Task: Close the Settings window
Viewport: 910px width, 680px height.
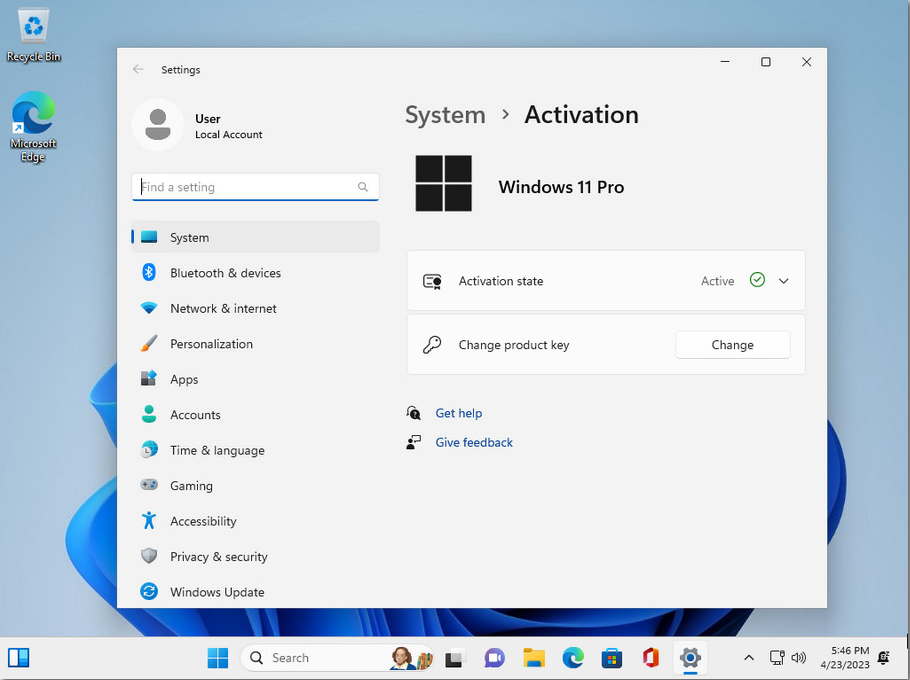Action: [806, 62]
